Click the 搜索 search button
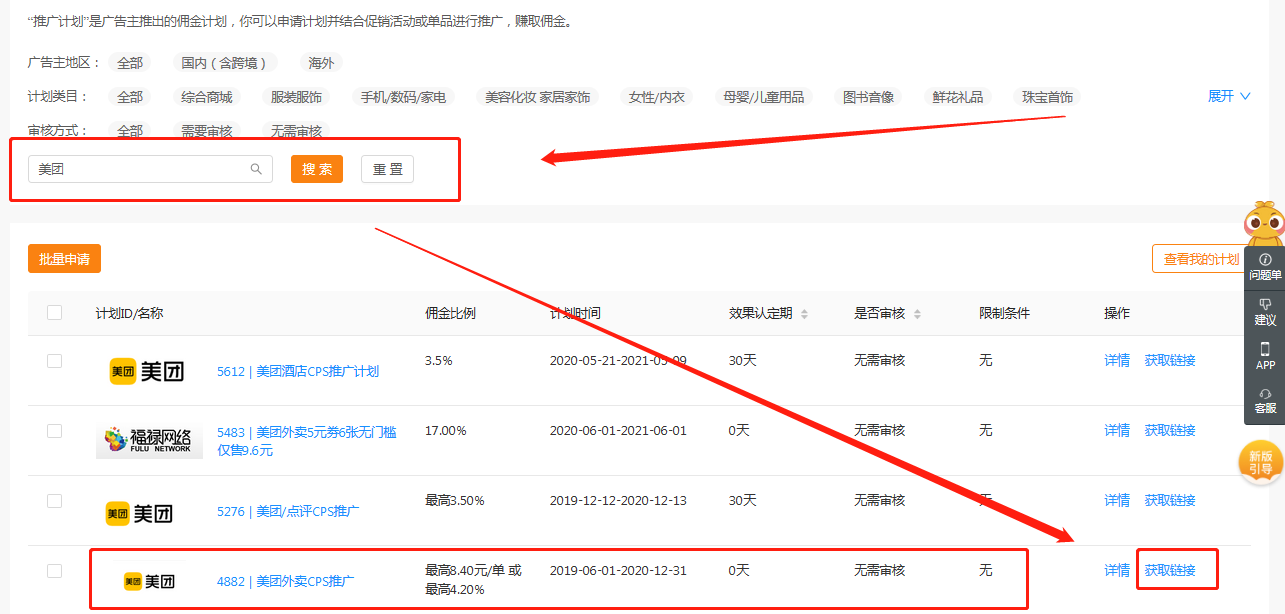 point(317,169)
